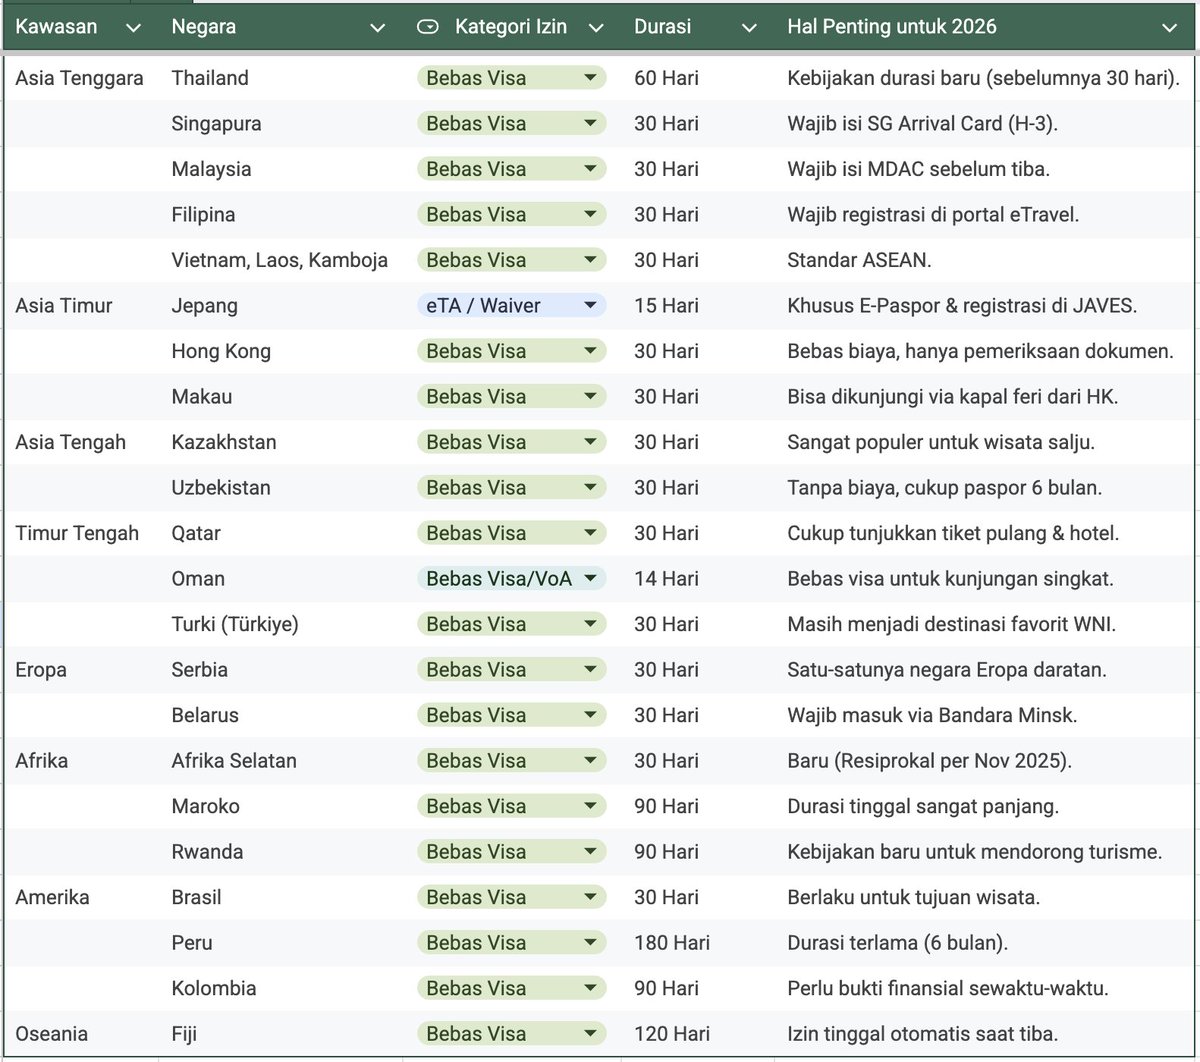Click the note 'Izin tinggal otomatis saat tiba.'
The image size is (1200, 1062).
pyautogui.click(x=923, y=1034)
